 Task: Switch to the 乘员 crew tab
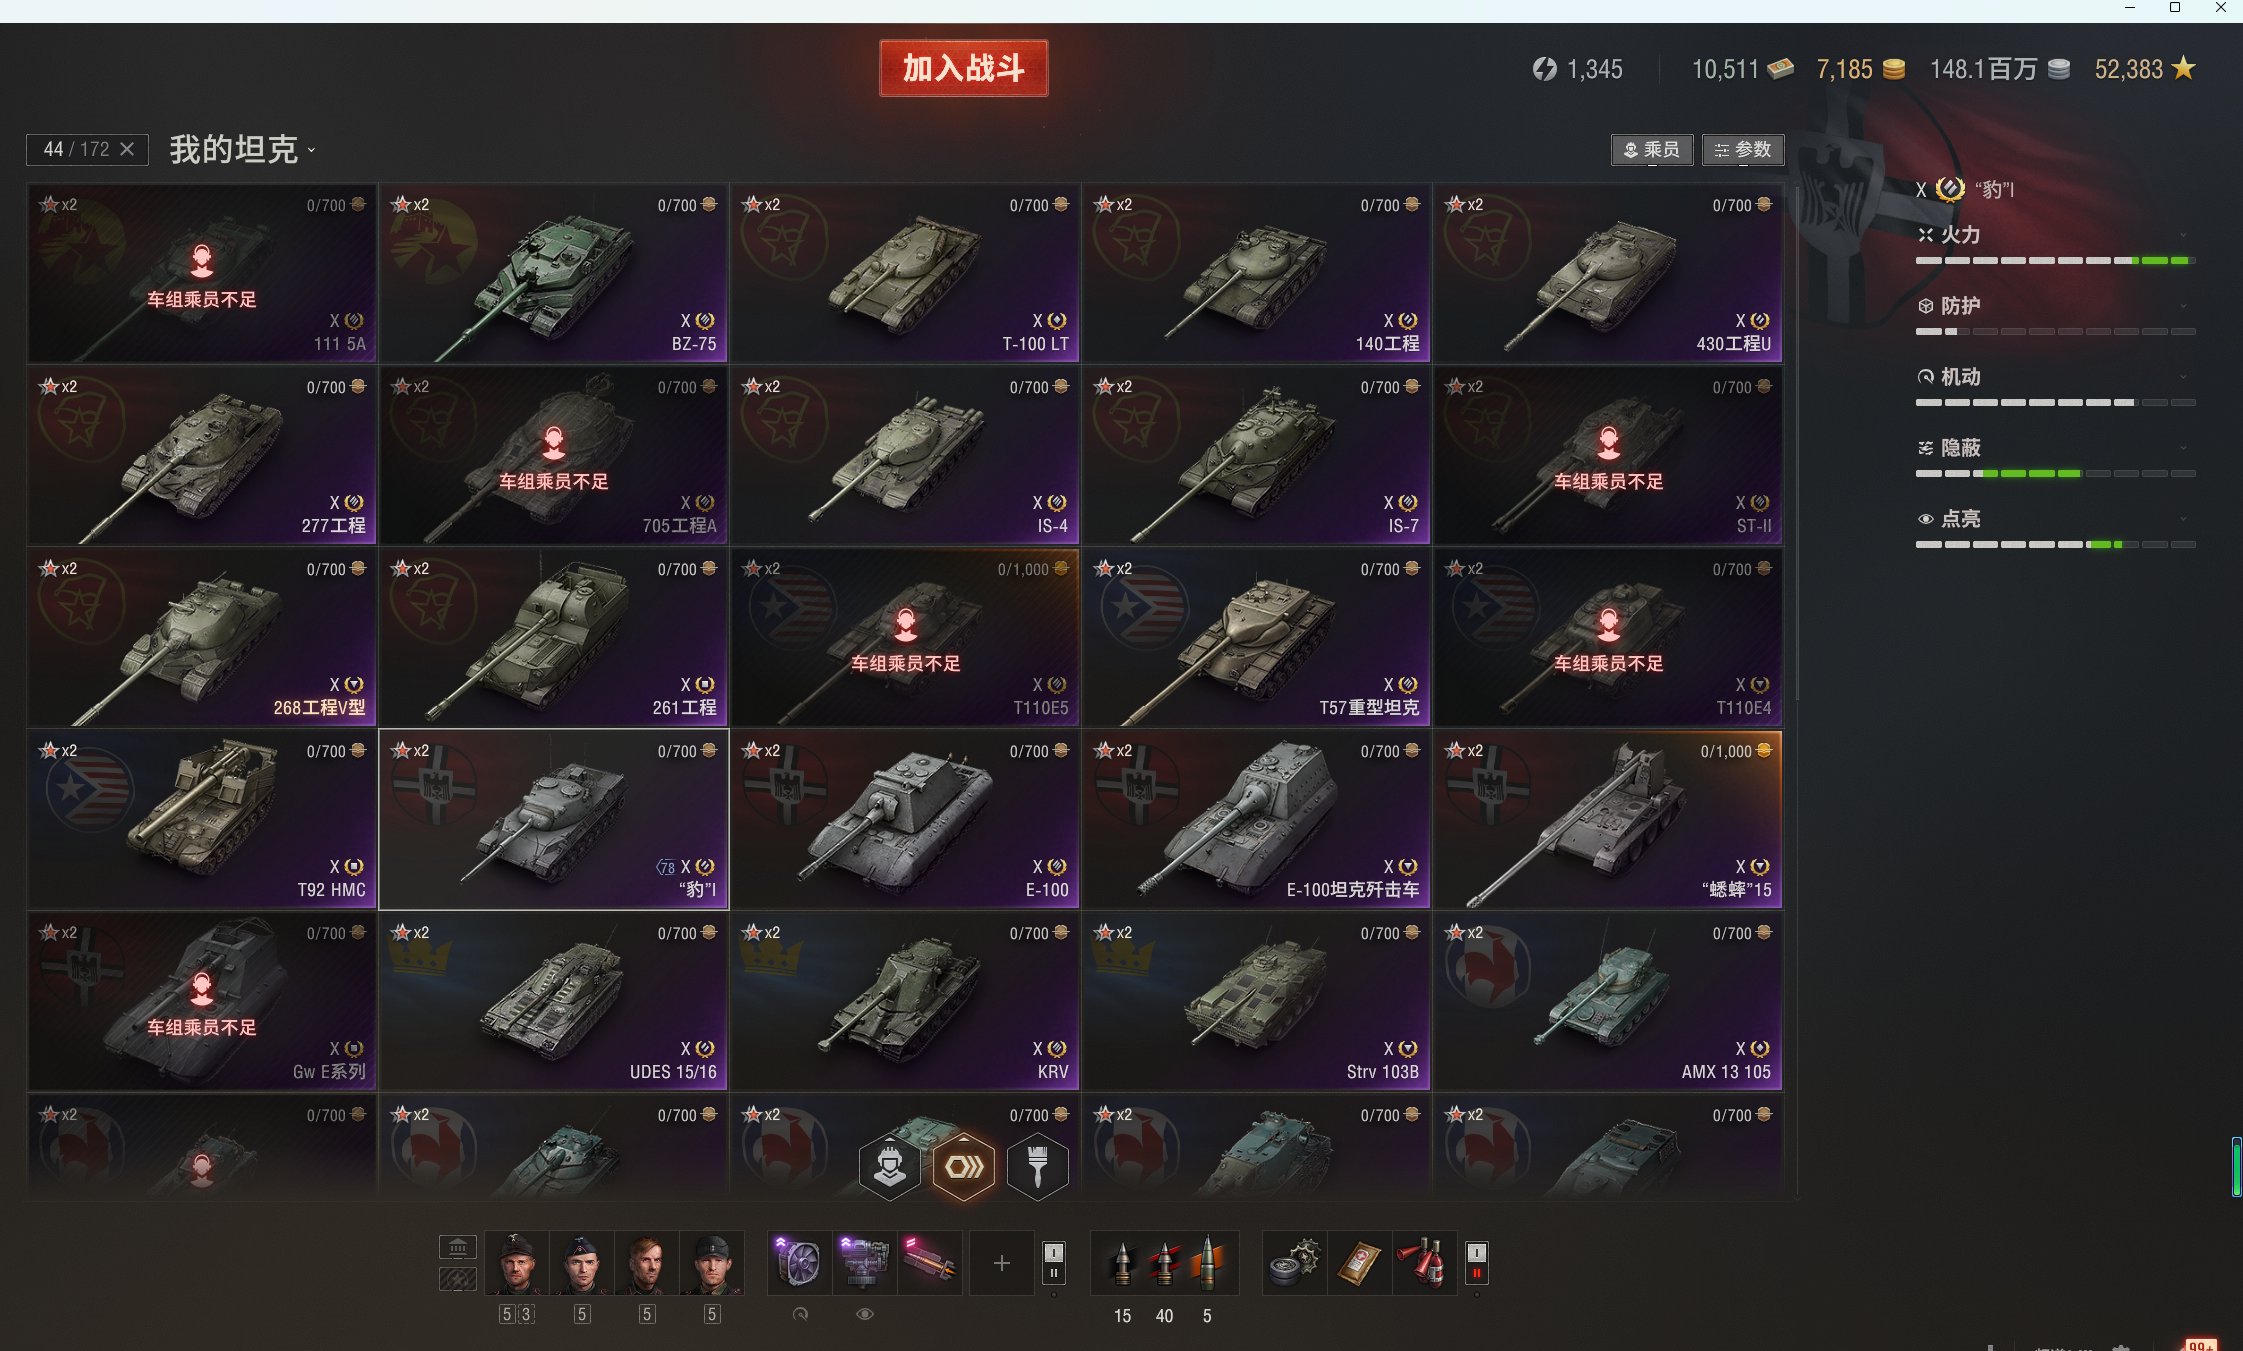[x=1652, y=149]
